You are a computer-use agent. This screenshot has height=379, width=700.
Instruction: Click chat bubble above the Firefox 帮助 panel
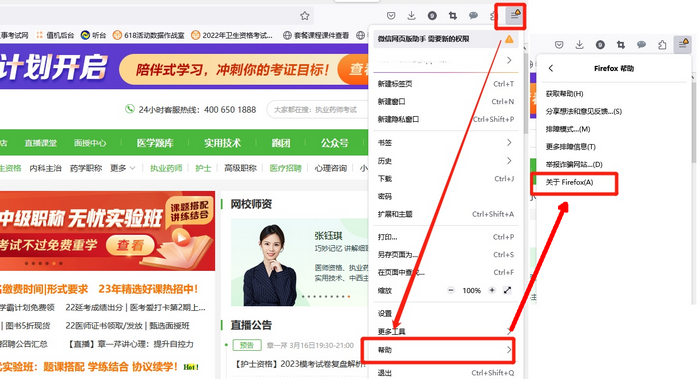(x=642, y=45)
